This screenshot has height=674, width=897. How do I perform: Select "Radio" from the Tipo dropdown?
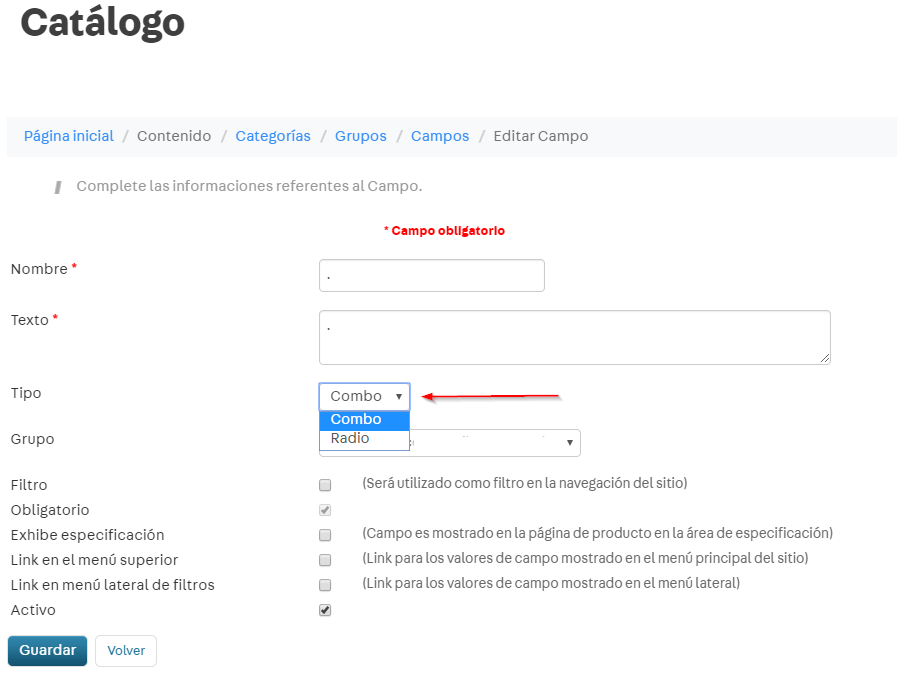point(348,438)
